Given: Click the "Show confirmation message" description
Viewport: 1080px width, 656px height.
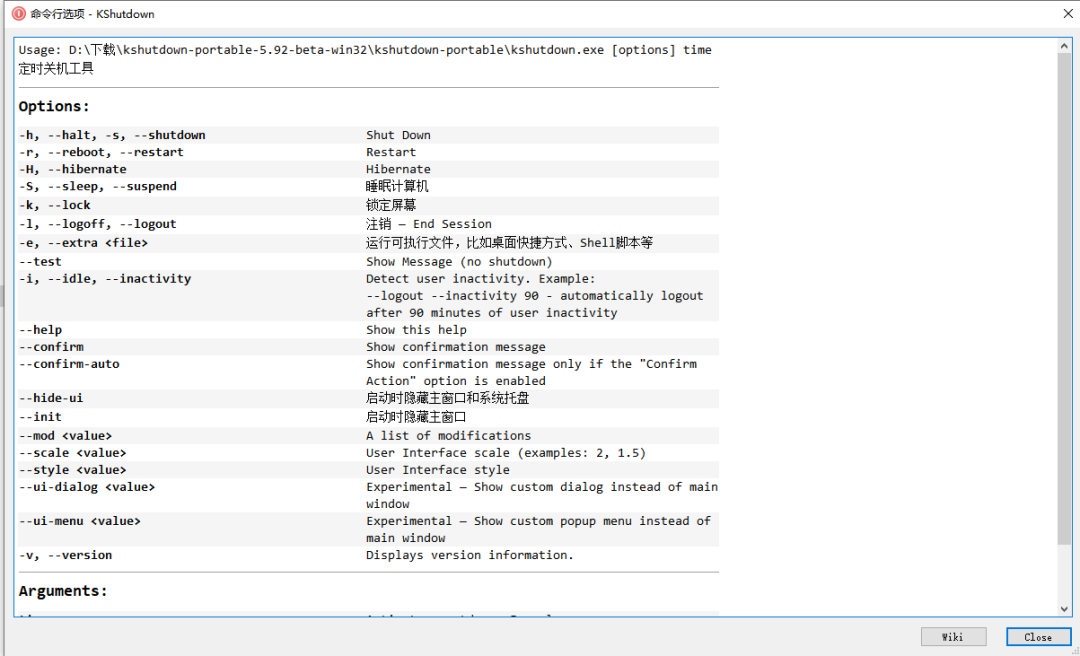Looking at the screenshot, I should coord(456,347).
